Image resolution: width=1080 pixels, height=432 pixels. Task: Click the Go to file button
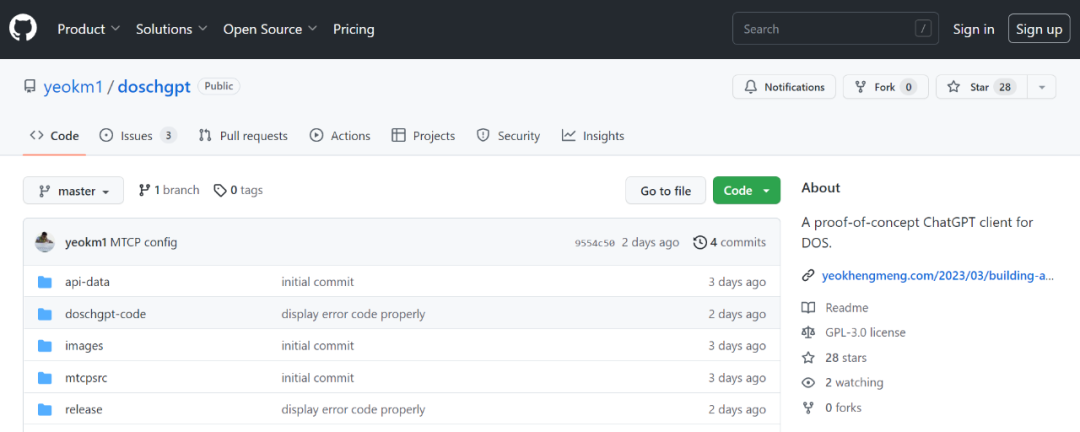coord(665,191)
